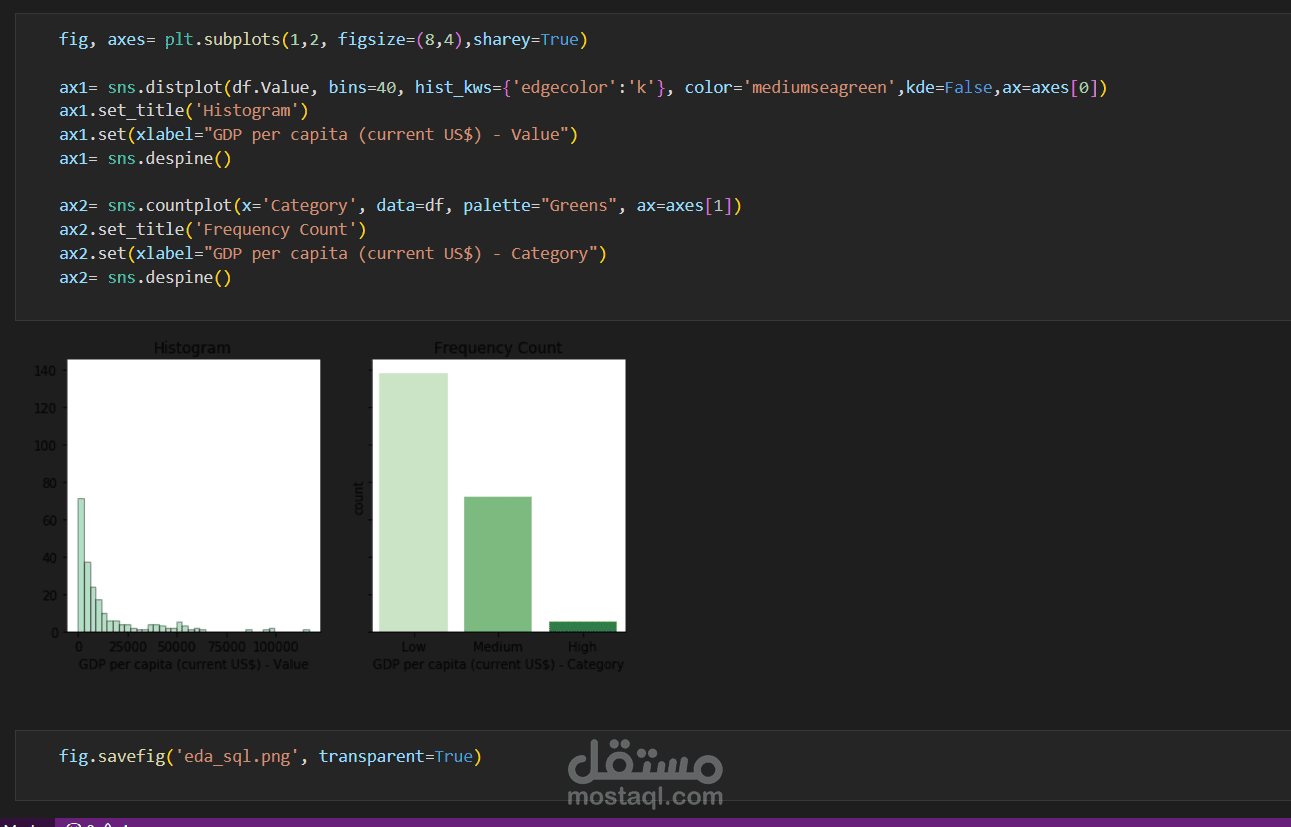Click the ax1.set_title('Histogram') line
1291x827 pixels.
point(184,111)
